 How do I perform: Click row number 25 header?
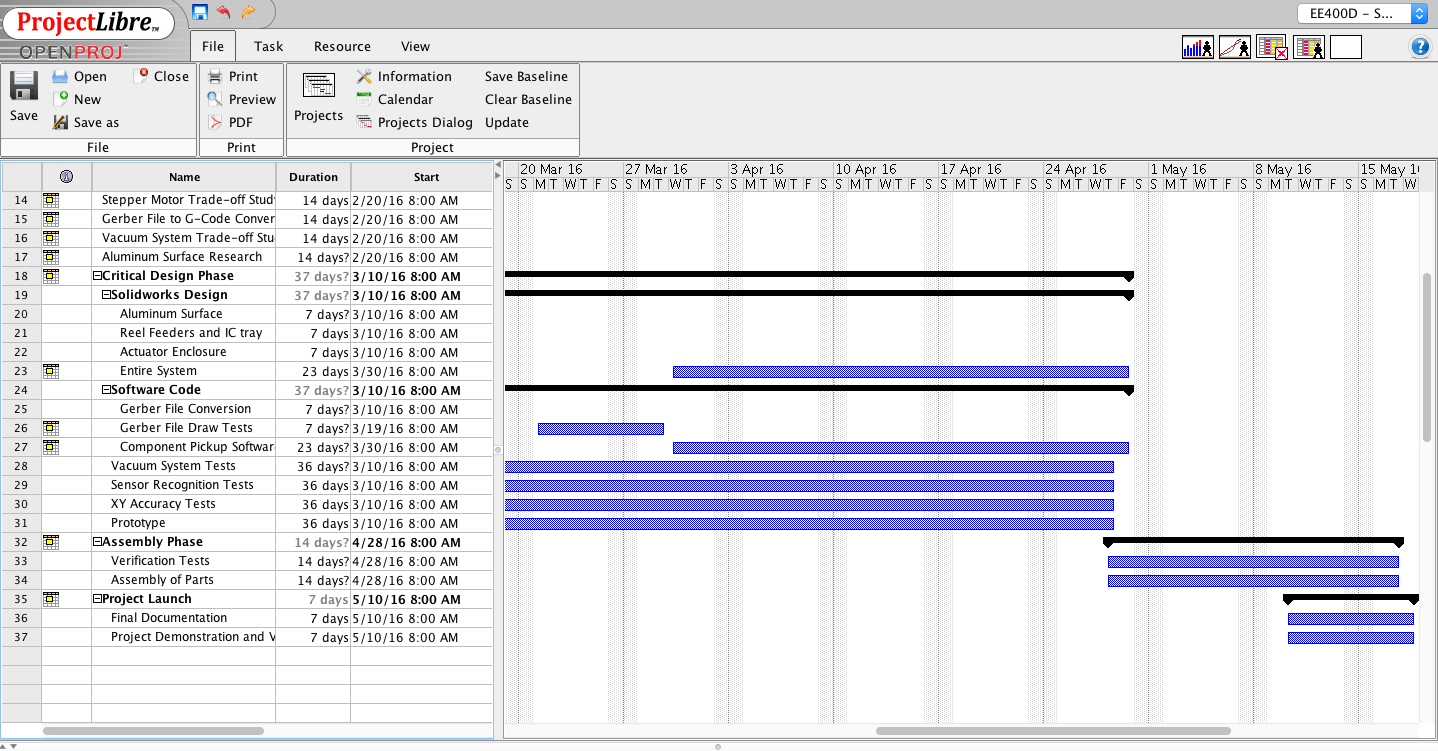pos(21,409)
